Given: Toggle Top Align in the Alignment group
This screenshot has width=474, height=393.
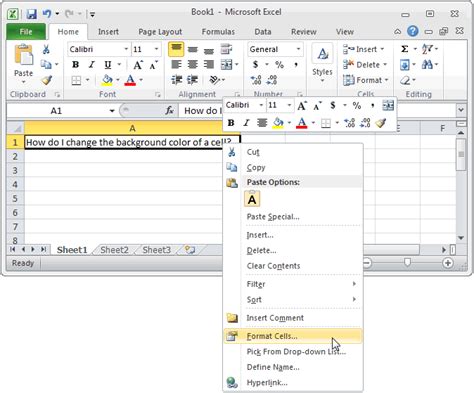Looking at the screenshot, I should [x=176, y=49].
